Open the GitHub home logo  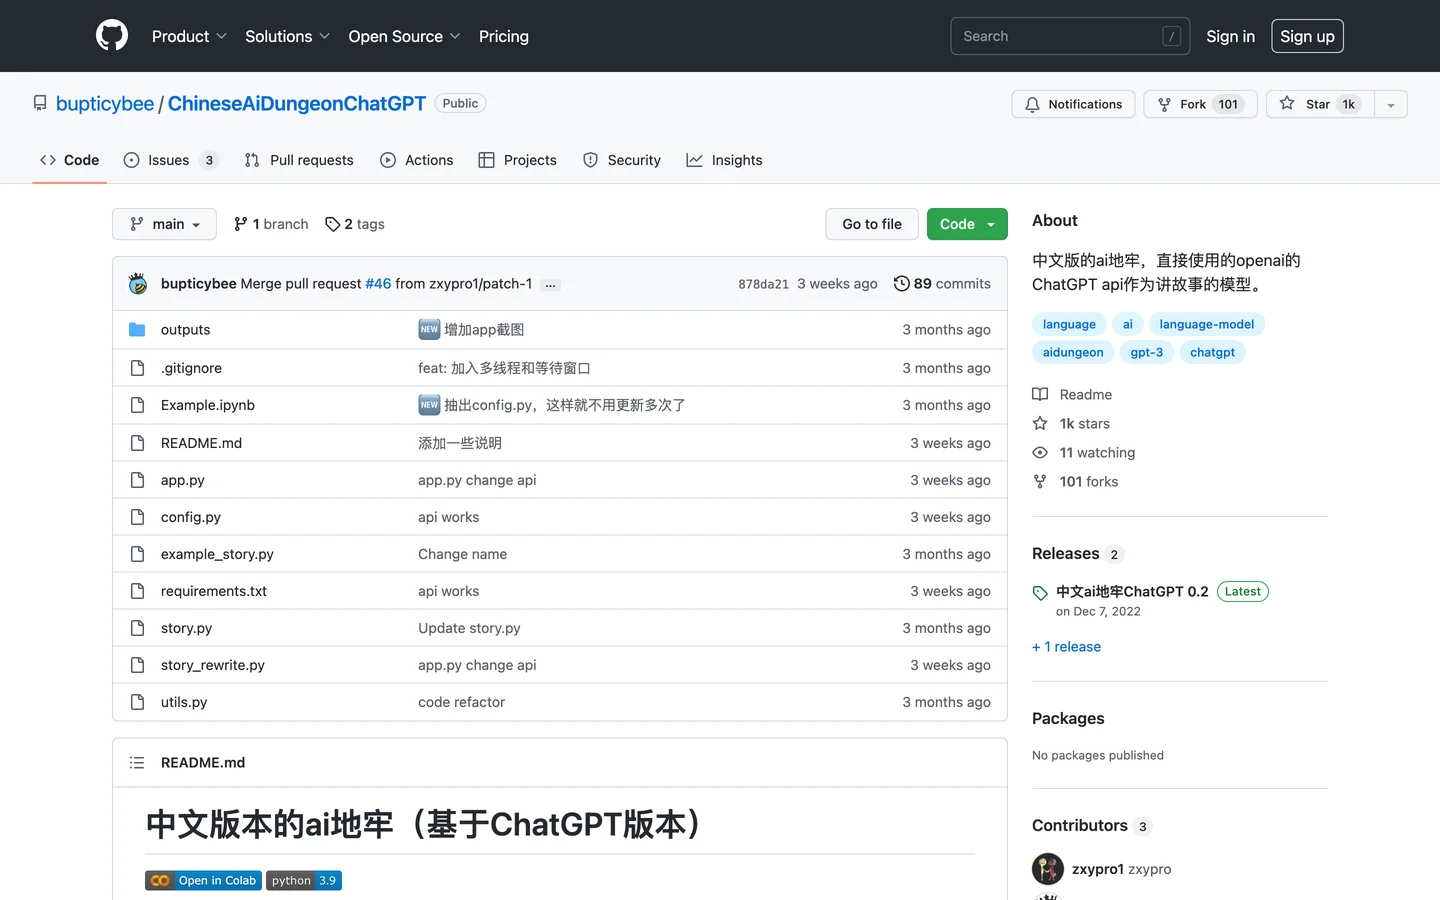tap(112, 36)
